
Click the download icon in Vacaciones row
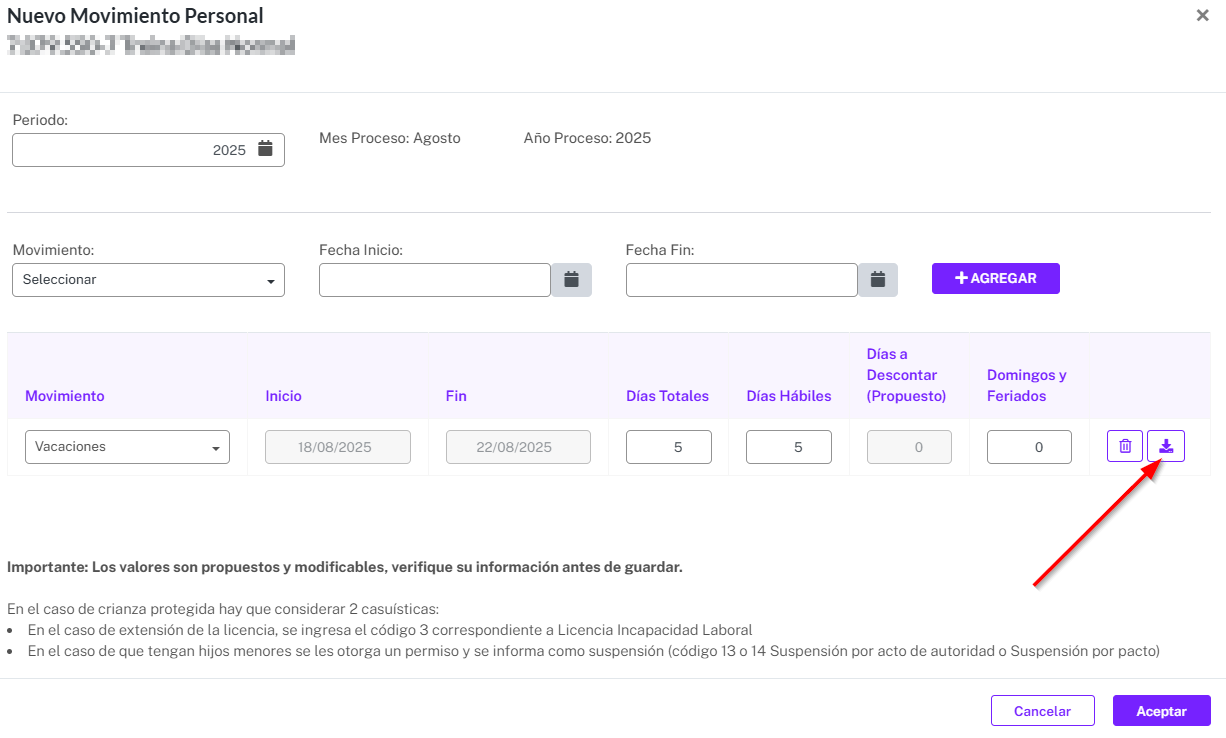(1166, 446)
